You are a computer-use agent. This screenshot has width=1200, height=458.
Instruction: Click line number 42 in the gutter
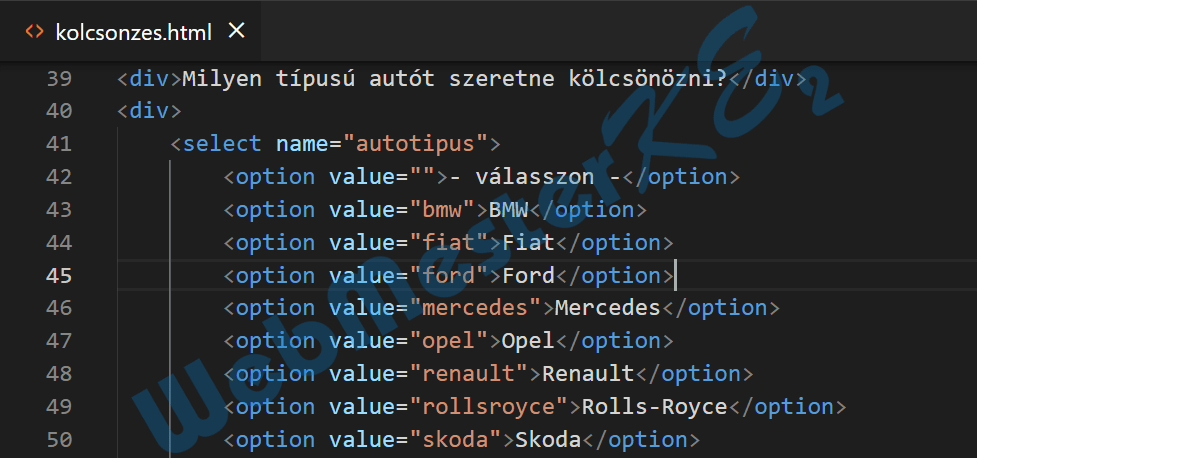59,177
